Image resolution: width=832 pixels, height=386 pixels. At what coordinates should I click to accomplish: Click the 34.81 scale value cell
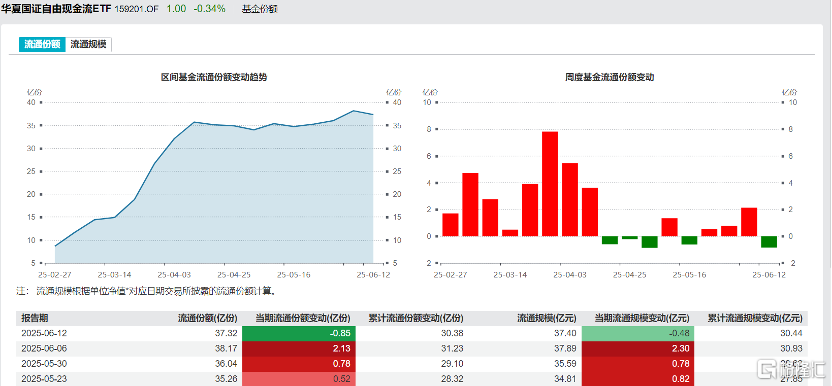click(565, 379)
